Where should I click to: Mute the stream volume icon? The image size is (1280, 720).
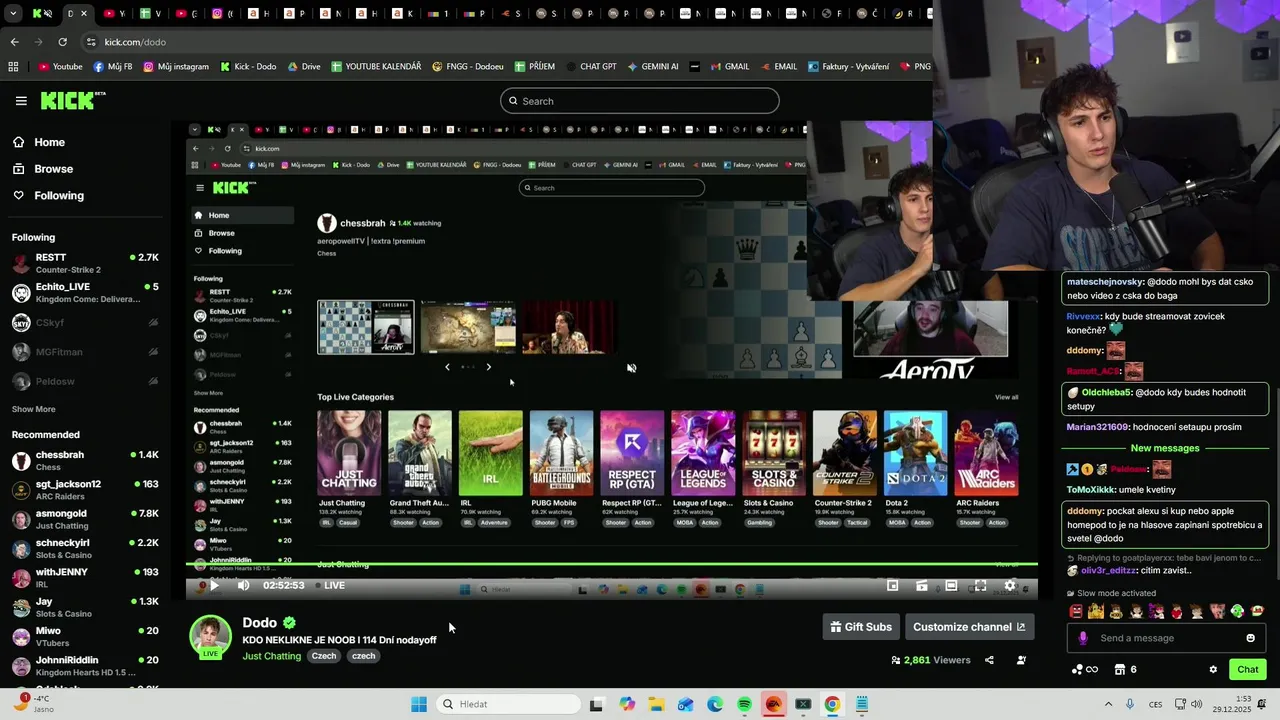(x=243, y=586)
